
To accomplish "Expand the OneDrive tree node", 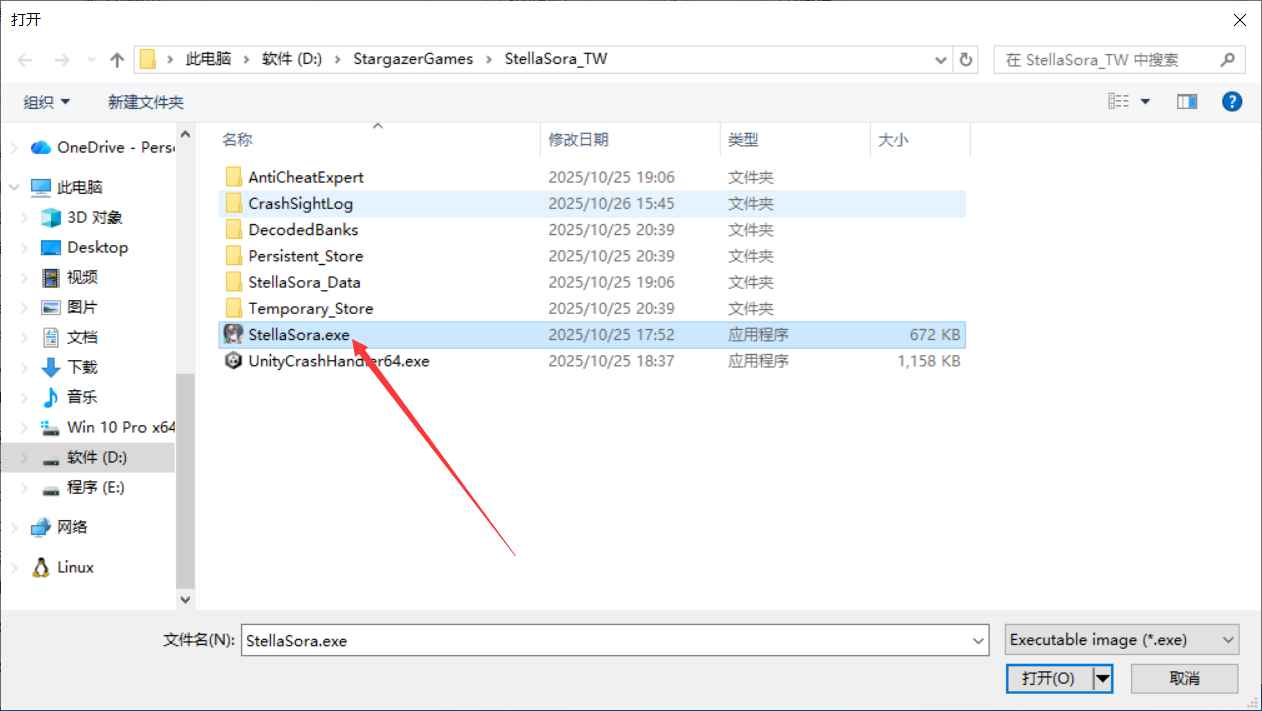I will [14, 148].
